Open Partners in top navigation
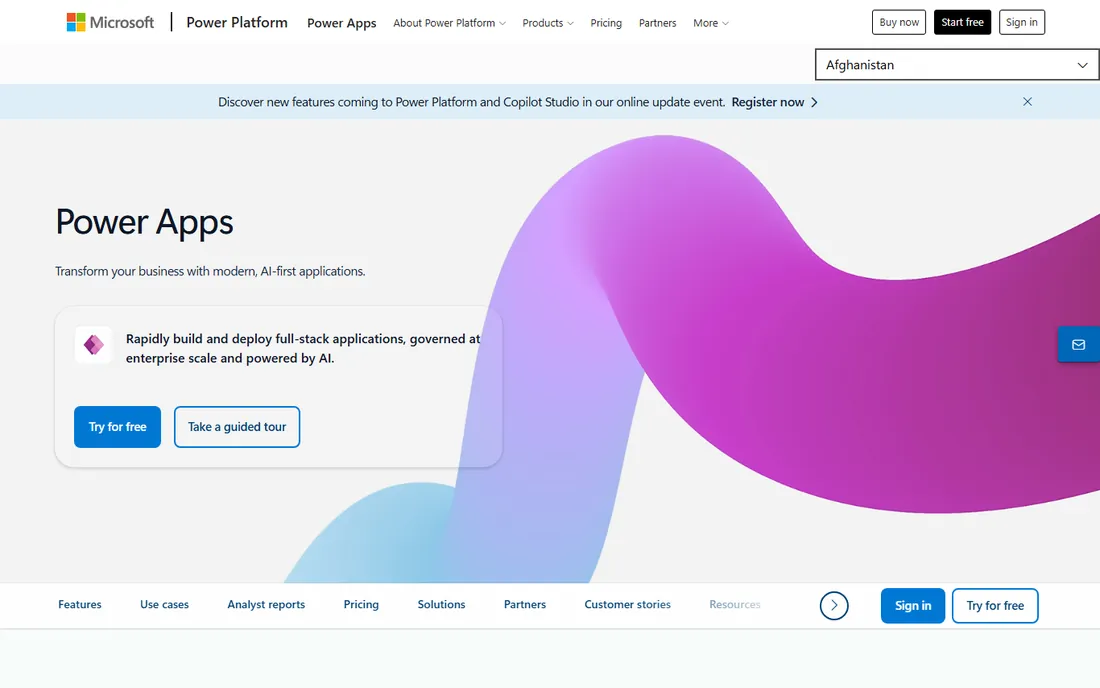The height and width of the screenshot is (688, 1100). [x=657, y=23]
